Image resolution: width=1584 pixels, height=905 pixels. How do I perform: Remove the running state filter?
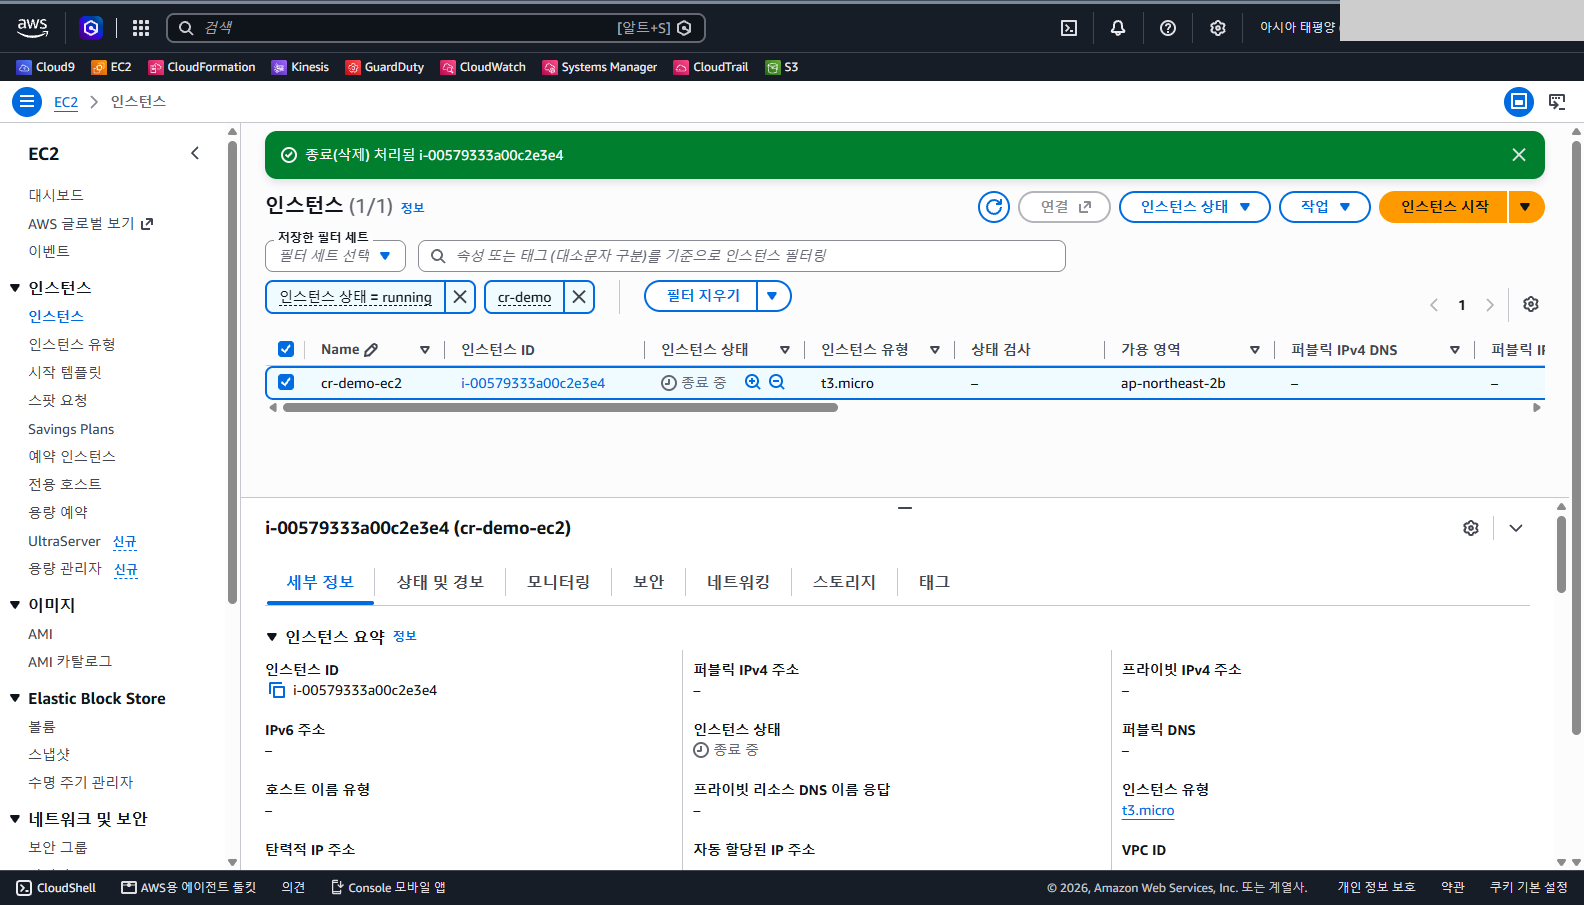[460, 297]
